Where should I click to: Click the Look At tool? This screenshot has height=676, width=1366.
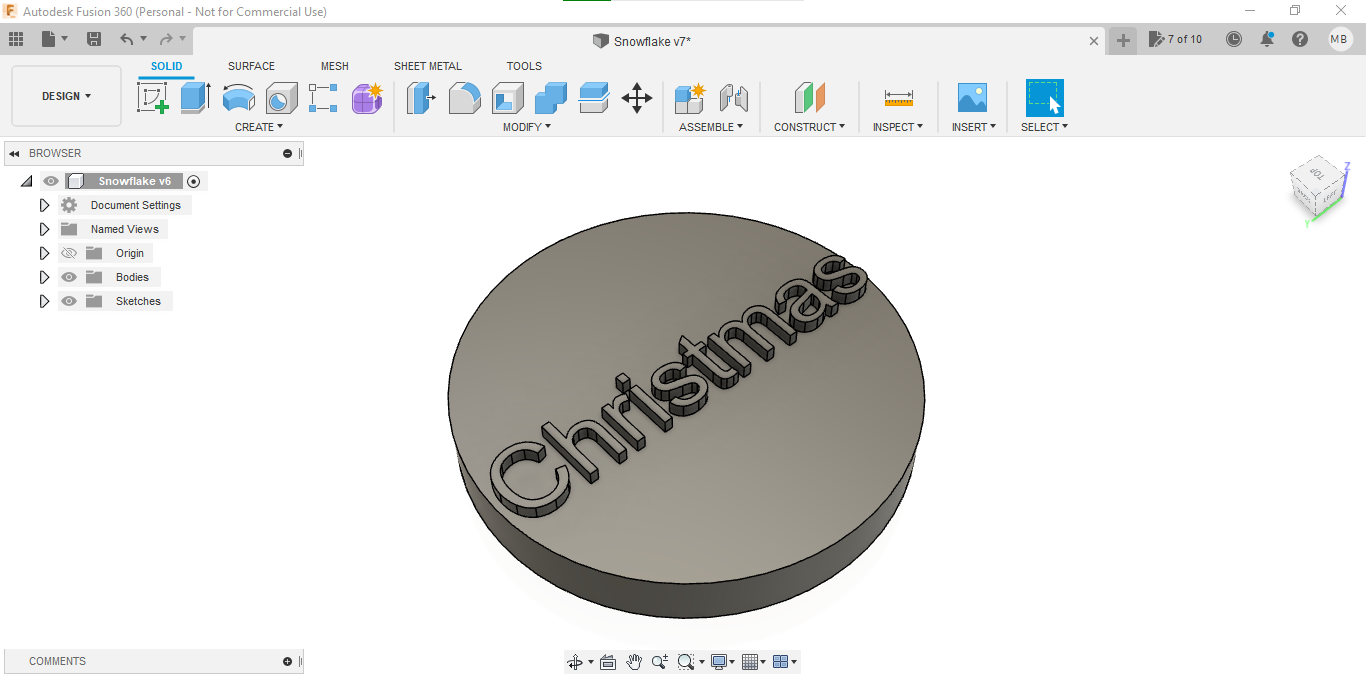click(x=608, y=662)
